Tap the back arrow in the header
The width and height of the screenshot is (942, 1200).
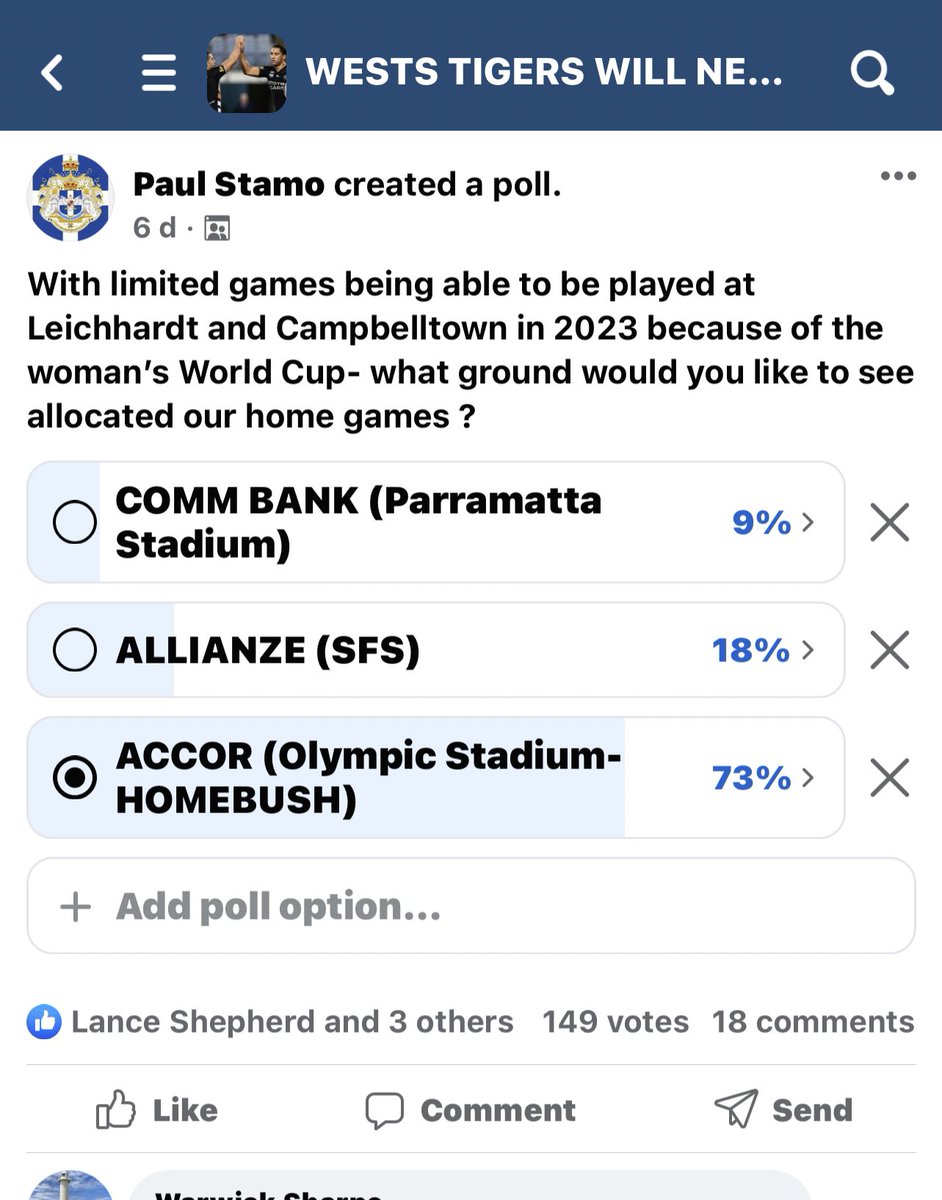[x=52, y=72]
